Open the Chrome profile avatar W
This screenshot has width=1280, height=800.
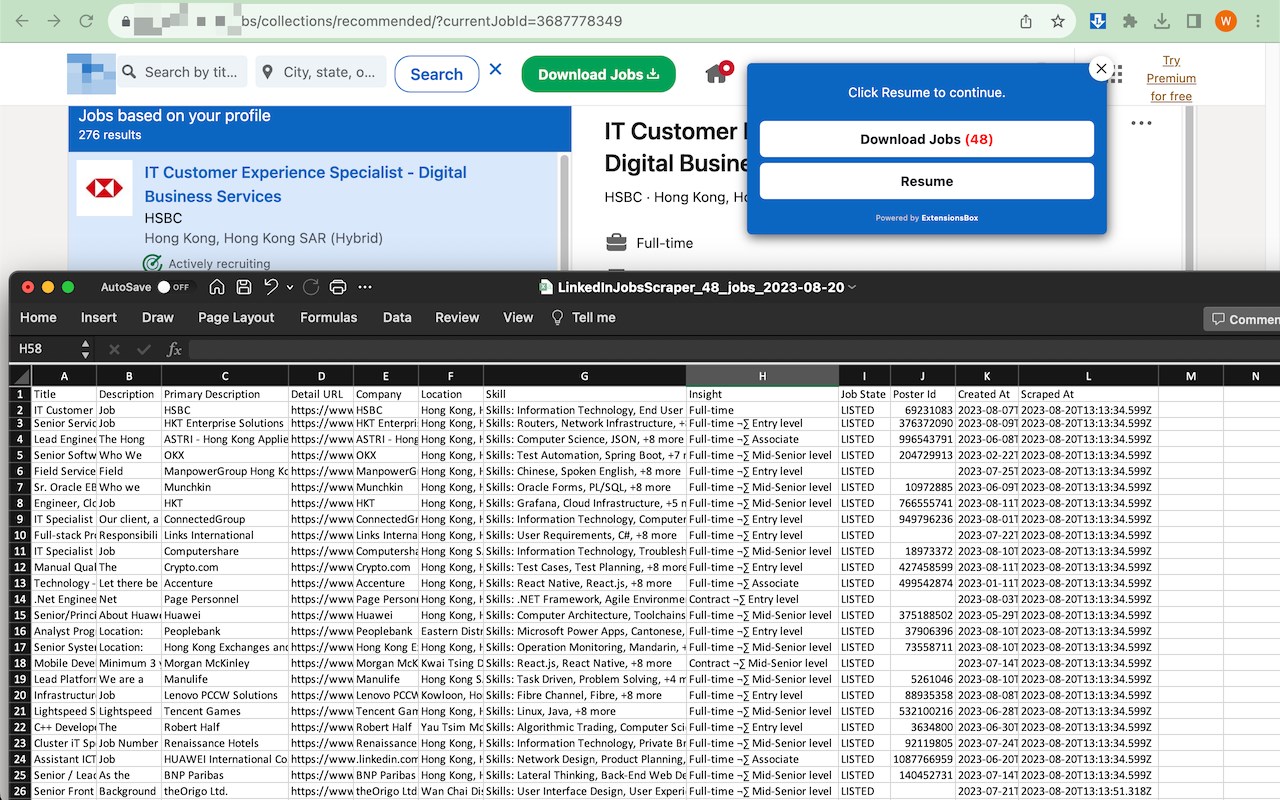point(1226,21)
